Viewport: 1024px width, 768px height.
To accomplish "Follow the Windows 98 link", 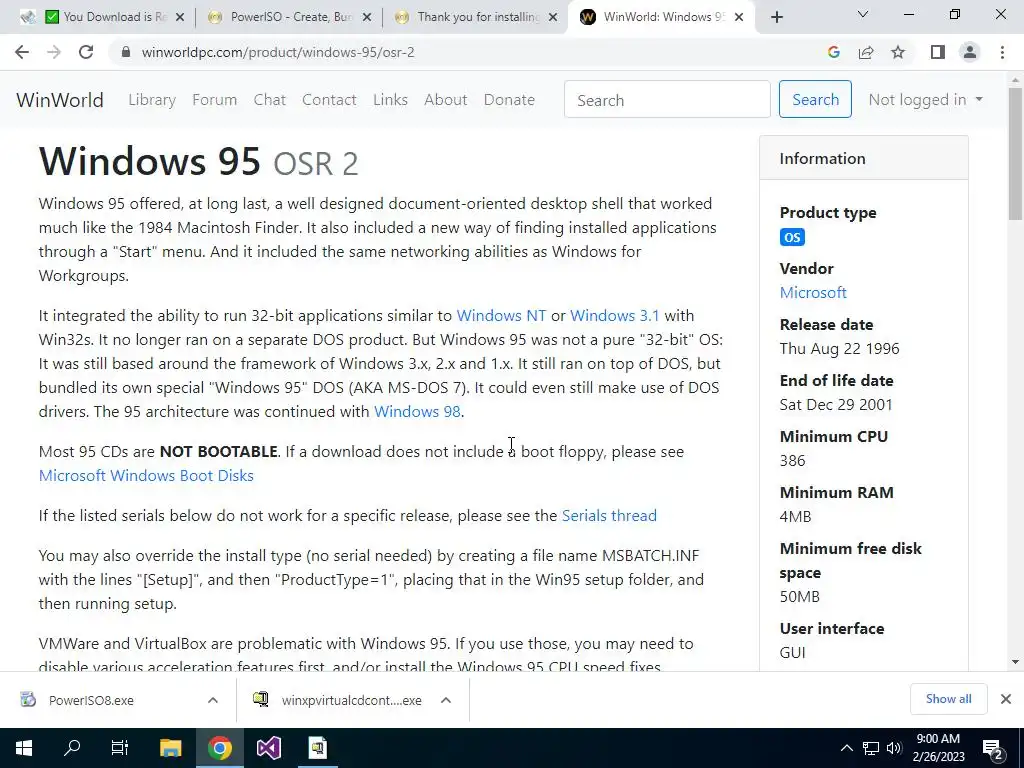I will [x=417, y=411].
